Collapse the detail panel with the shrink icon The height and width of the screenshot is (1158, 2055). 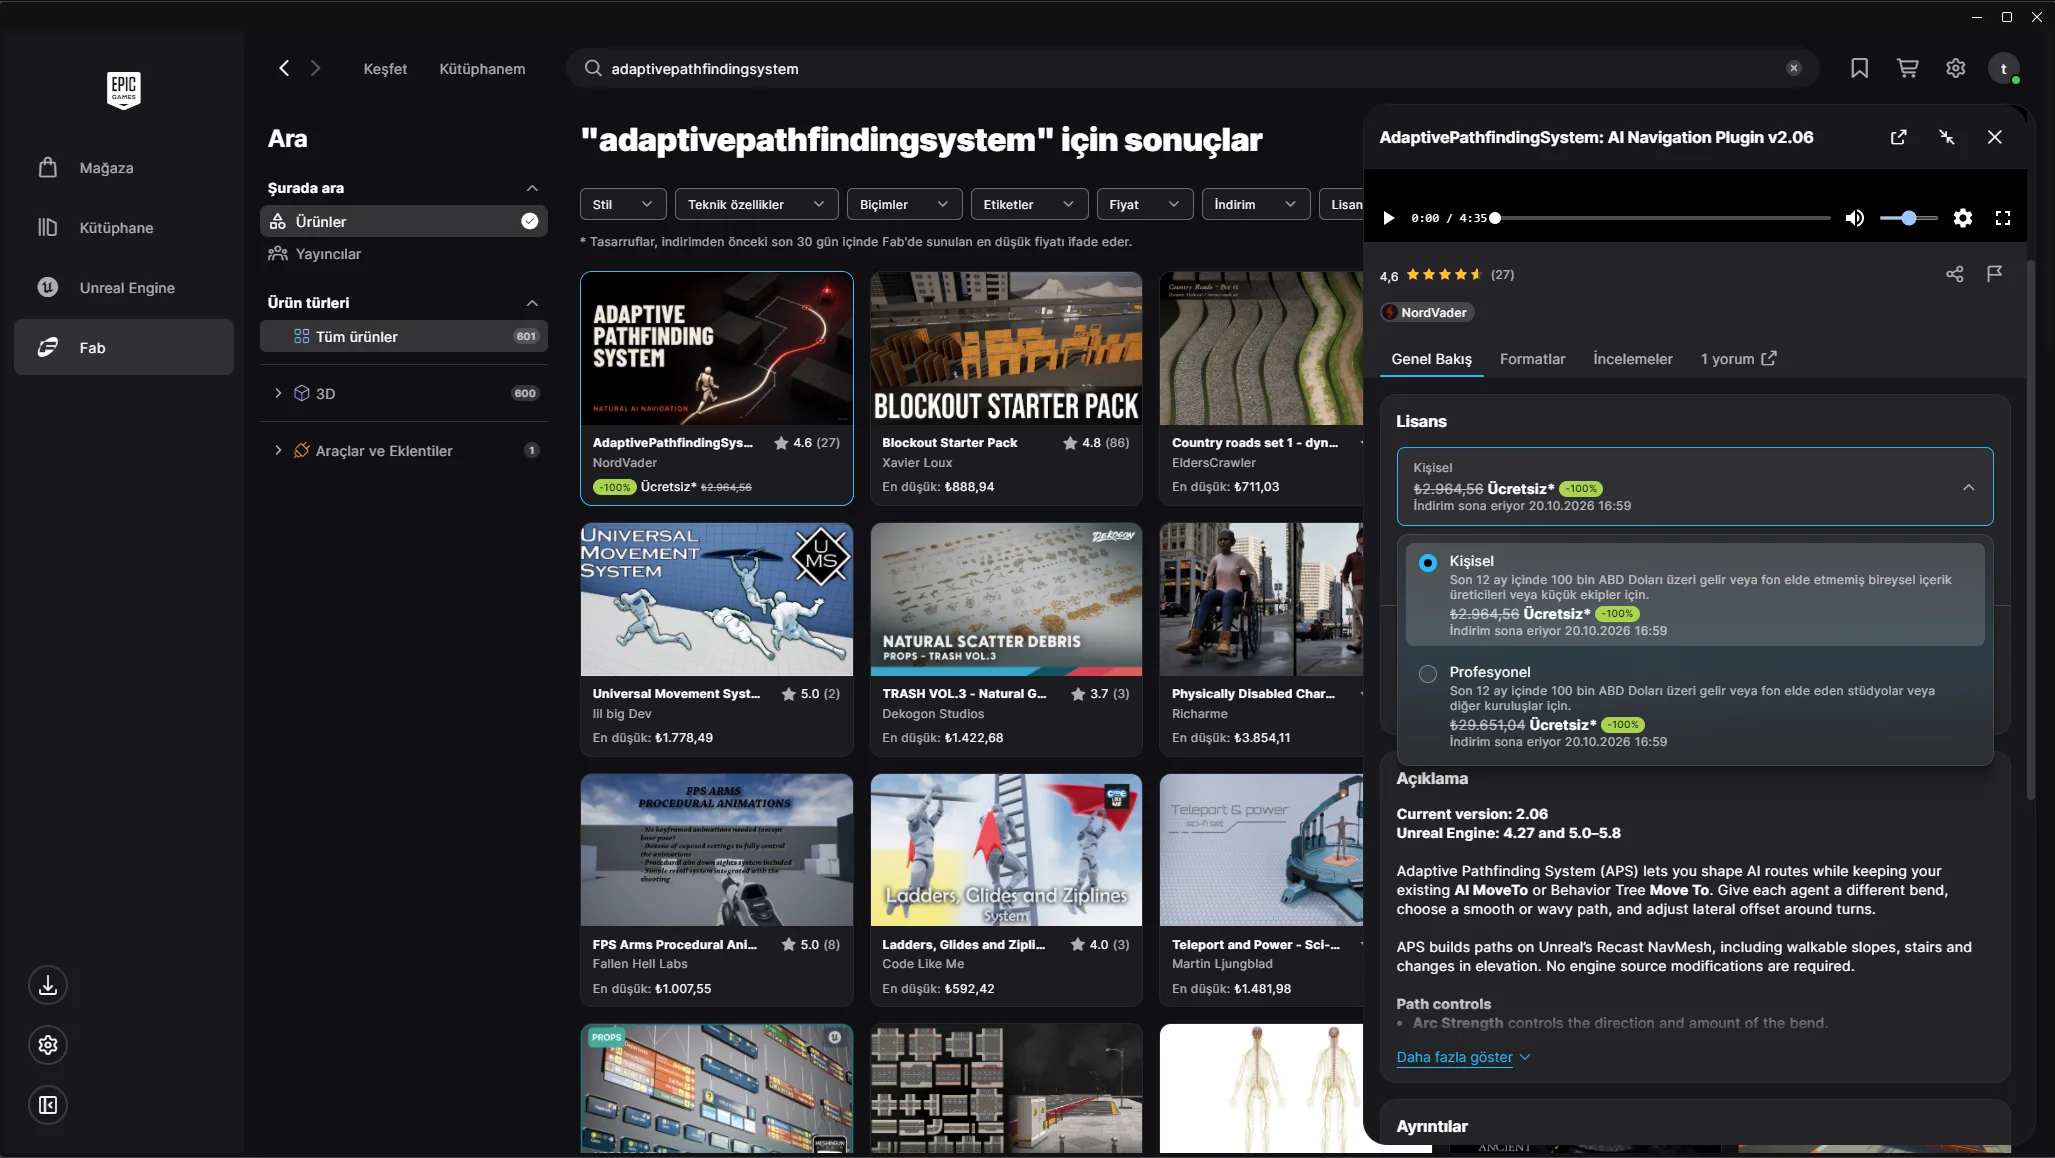(x=1946, y=137)
